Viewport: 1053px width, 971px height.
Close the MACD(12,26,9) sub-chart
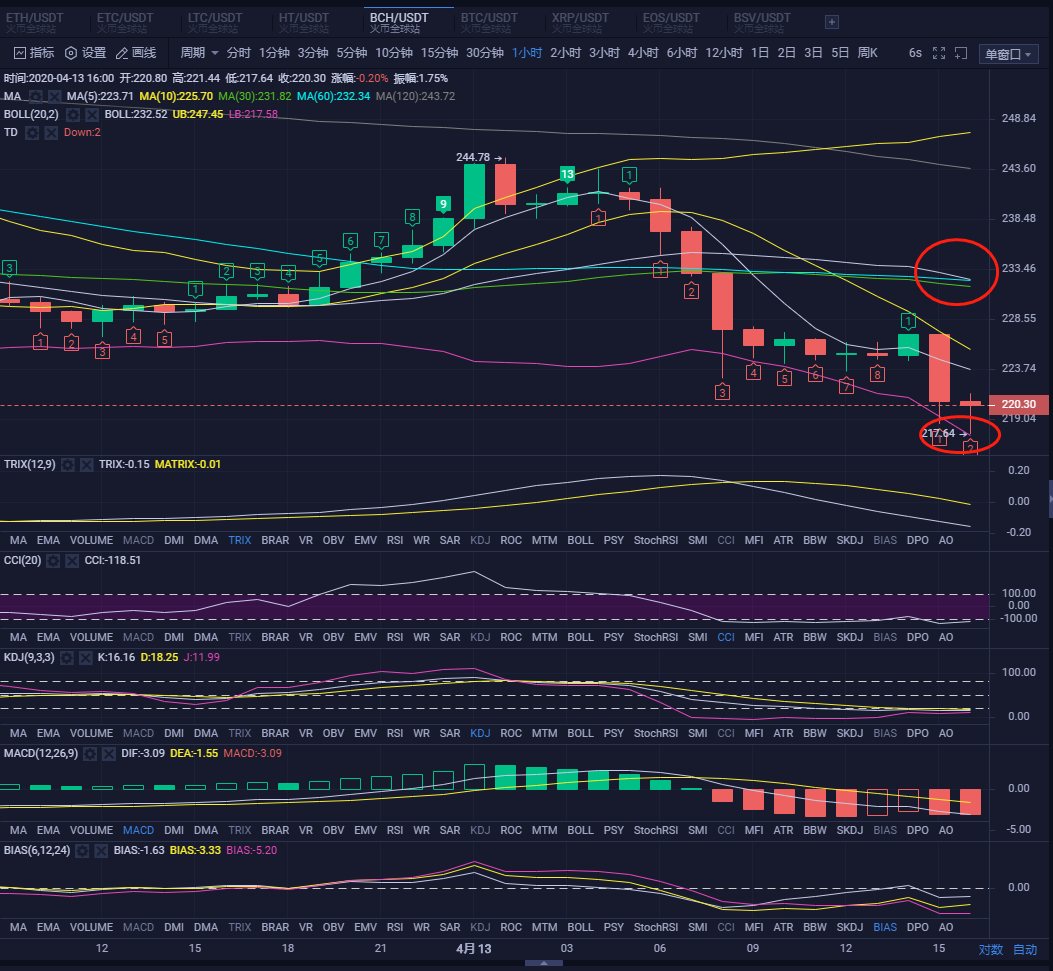pos(109,754)
